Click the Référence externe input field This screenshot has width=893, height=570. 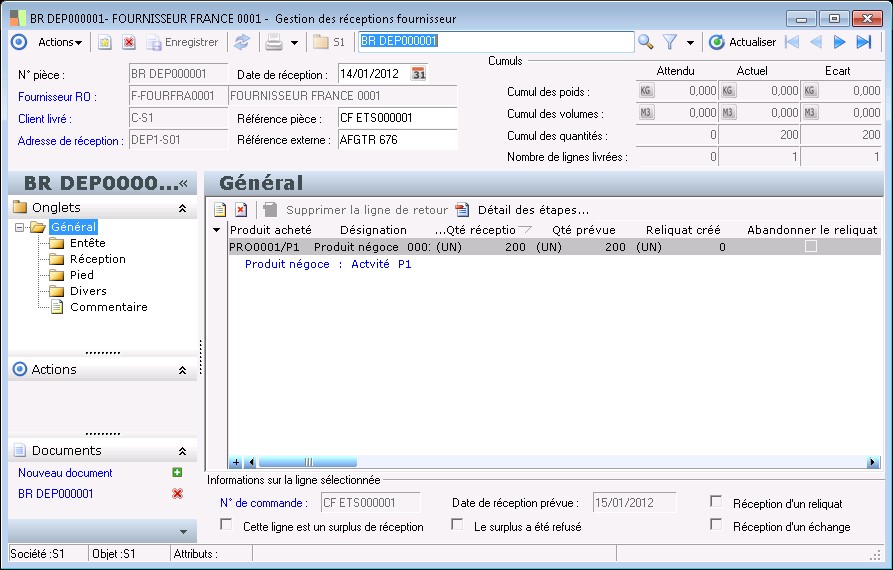[x=398, y=140]
